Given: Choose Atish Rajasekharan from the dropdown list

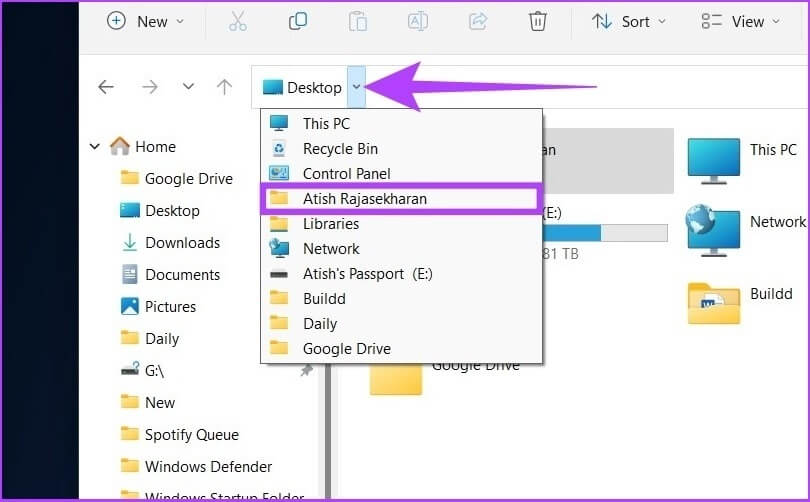Looking at the screenshot, I should [401, 199].
